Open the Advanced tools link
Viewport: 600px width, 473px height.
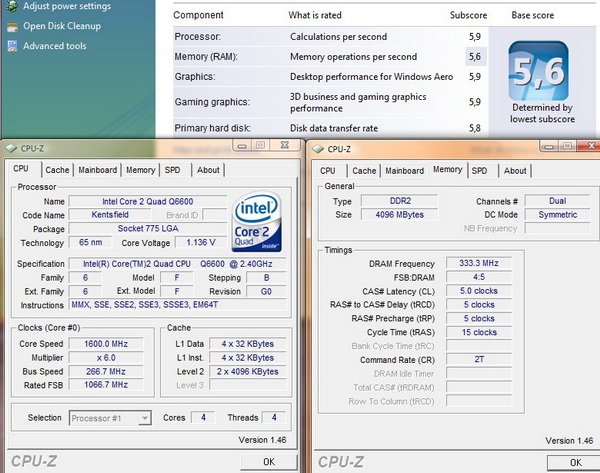(x=55, y=46)
